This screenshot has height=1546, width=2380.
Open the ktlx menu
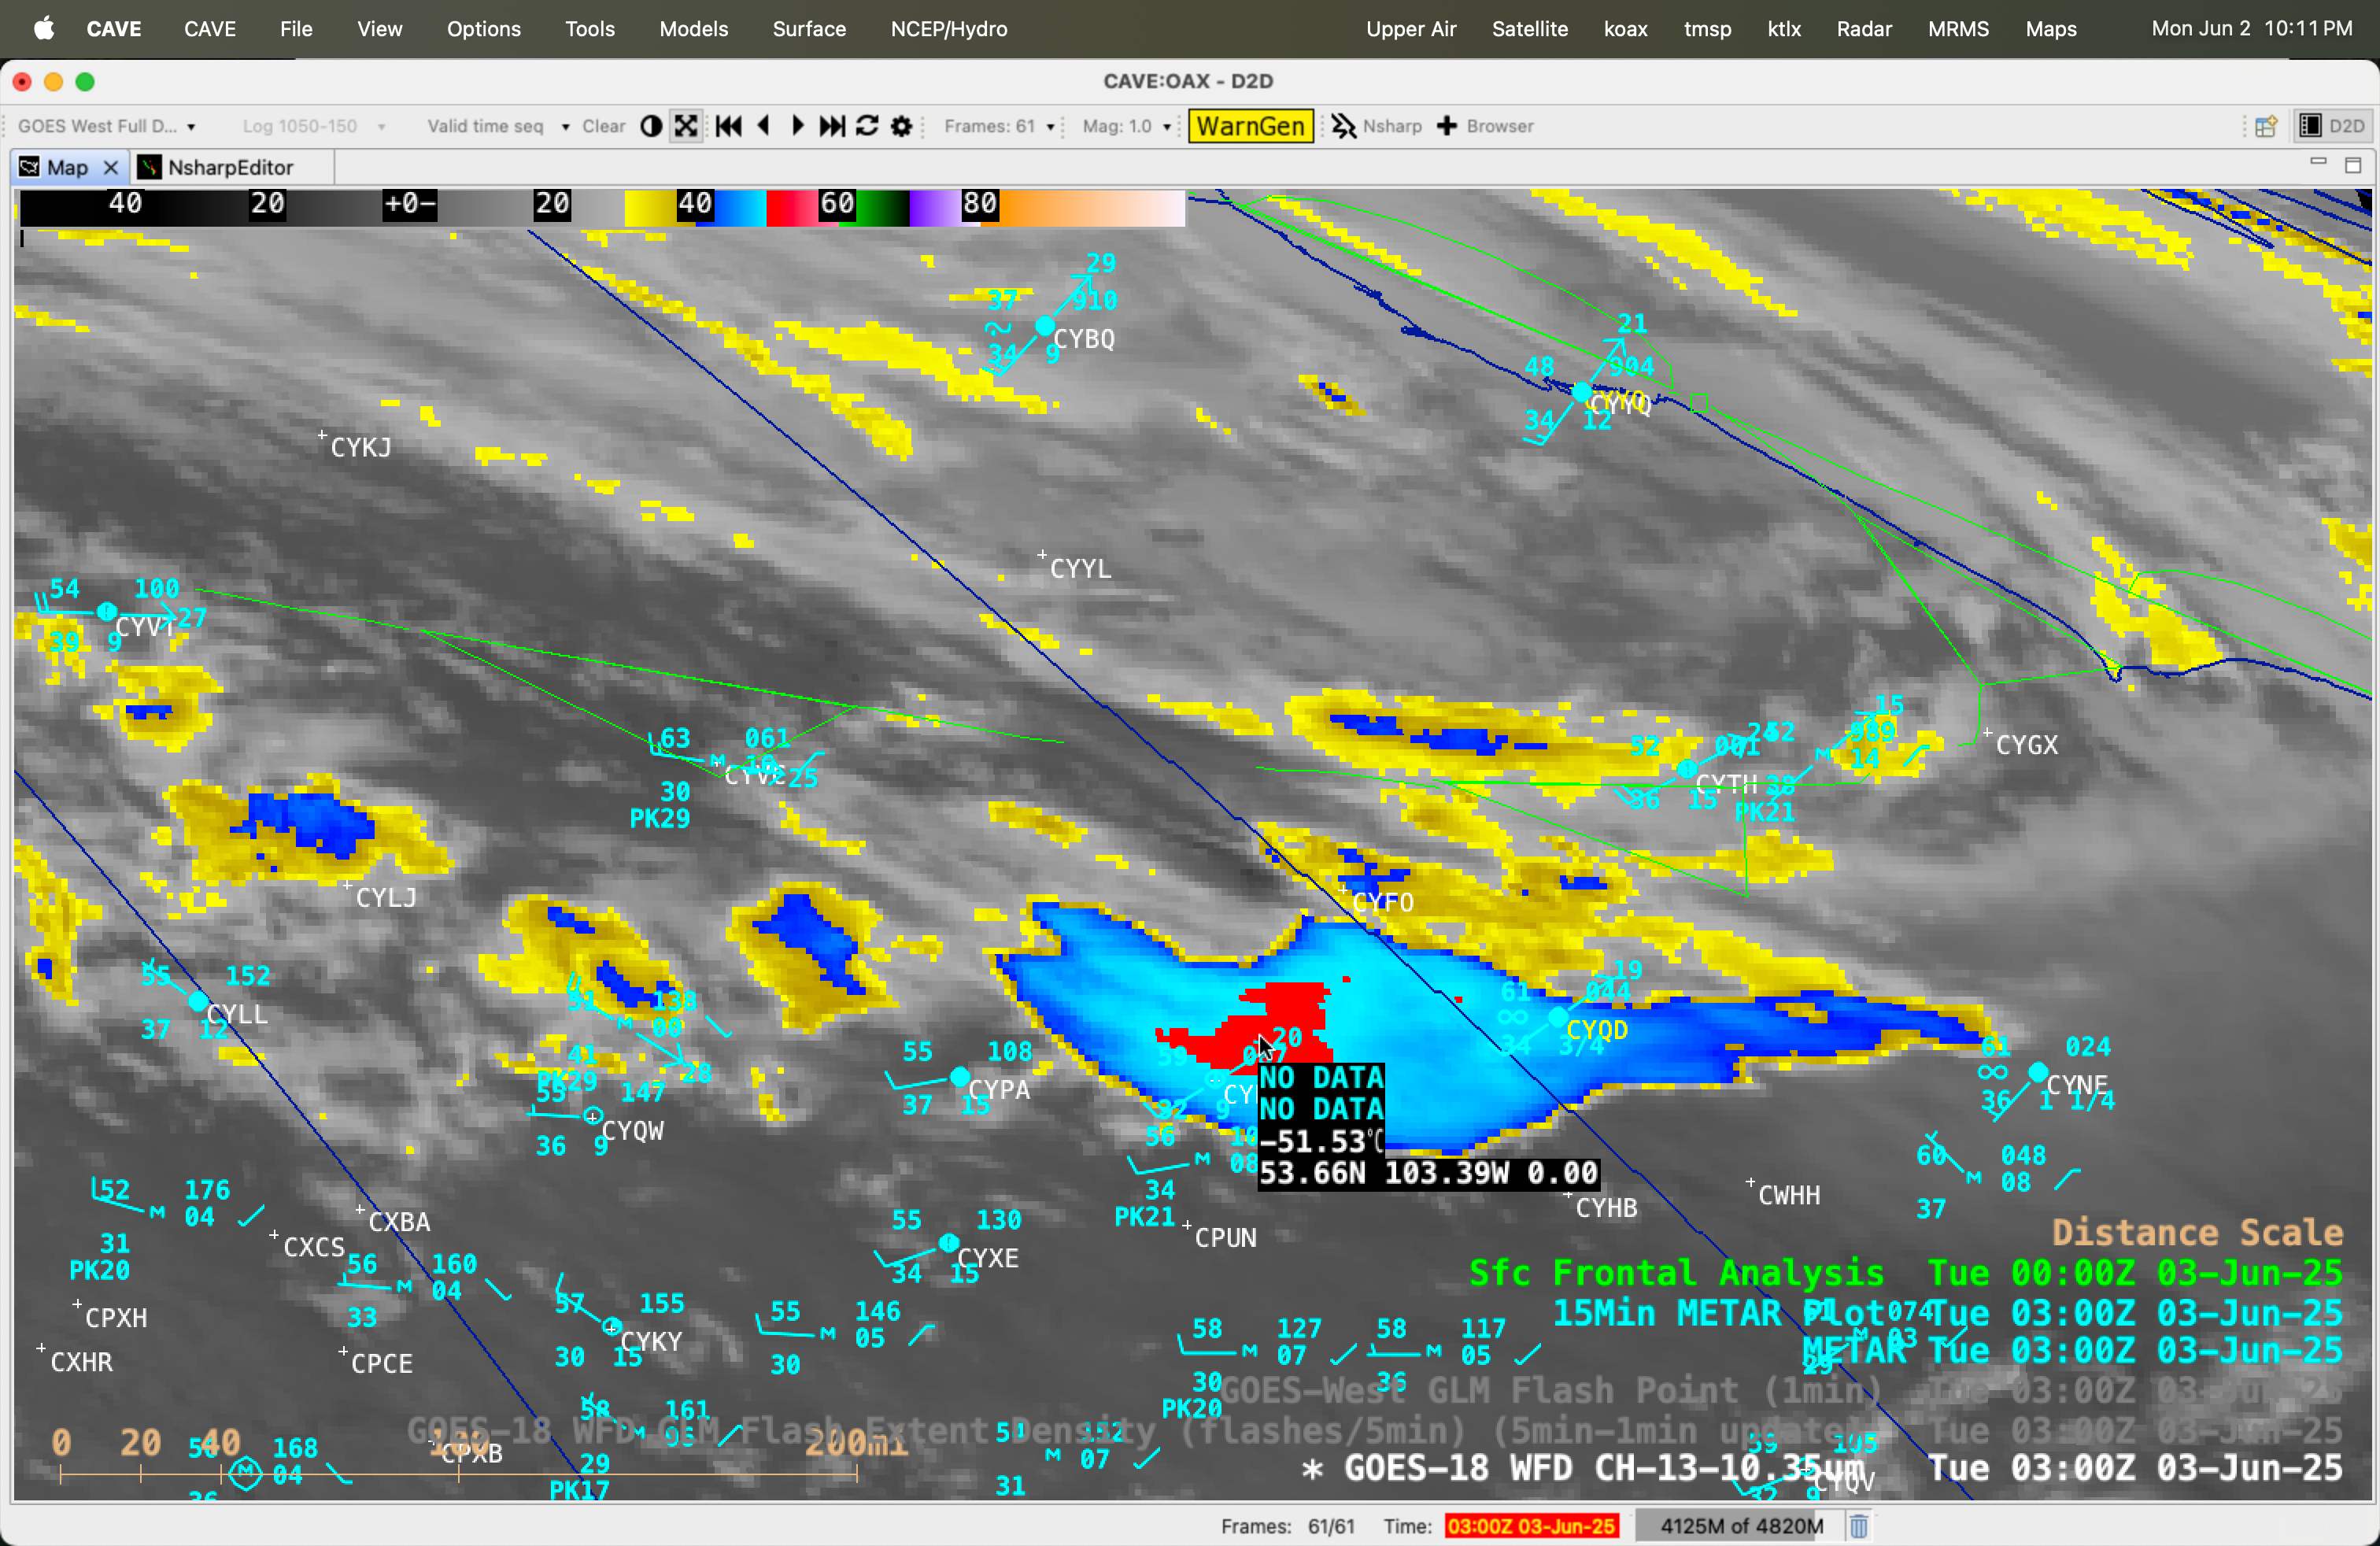point(1784,28)
